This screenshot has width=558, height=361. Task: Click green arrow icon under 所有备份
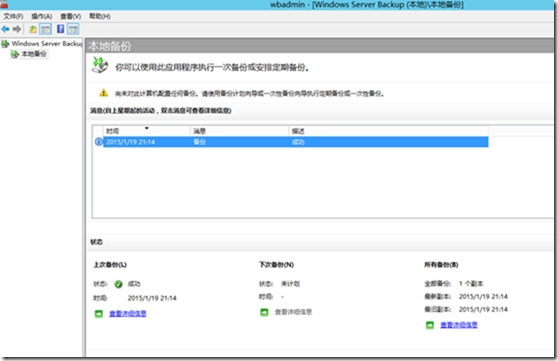pyautogui.click(x=430, y=325)
